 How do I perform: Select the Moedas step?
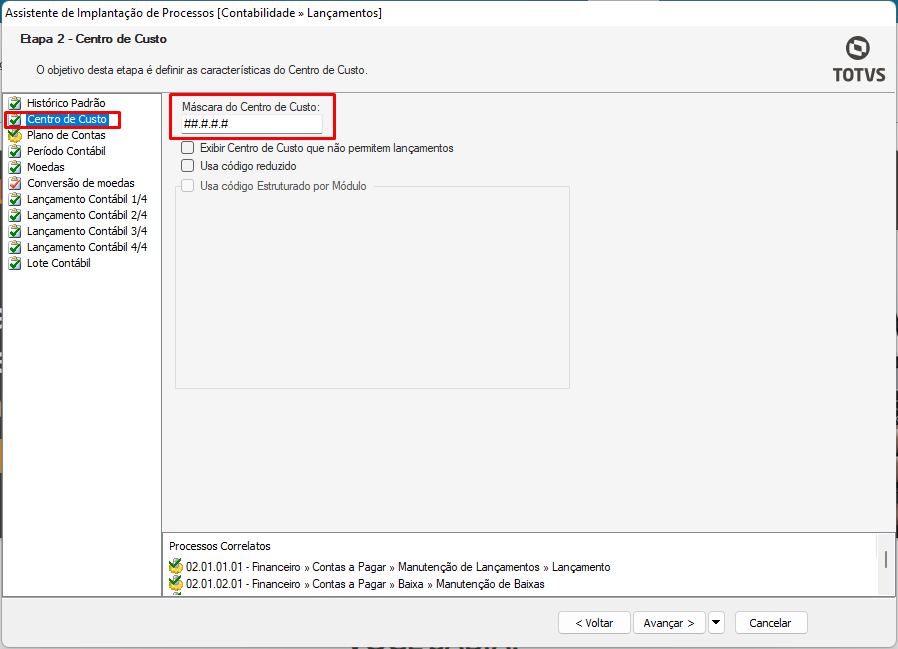[x=46, y=167]
